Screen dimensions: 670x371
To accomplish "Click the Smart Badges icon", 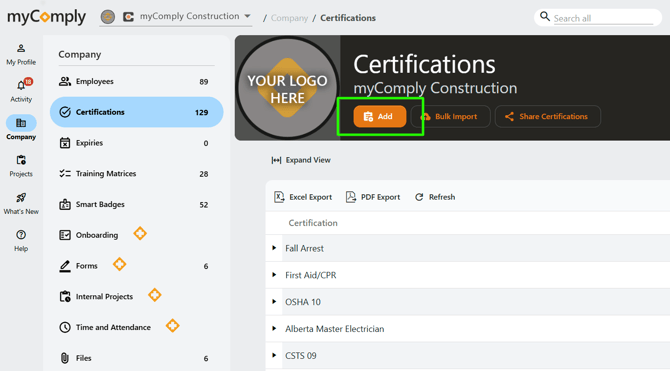I will [x=65, y=204].
